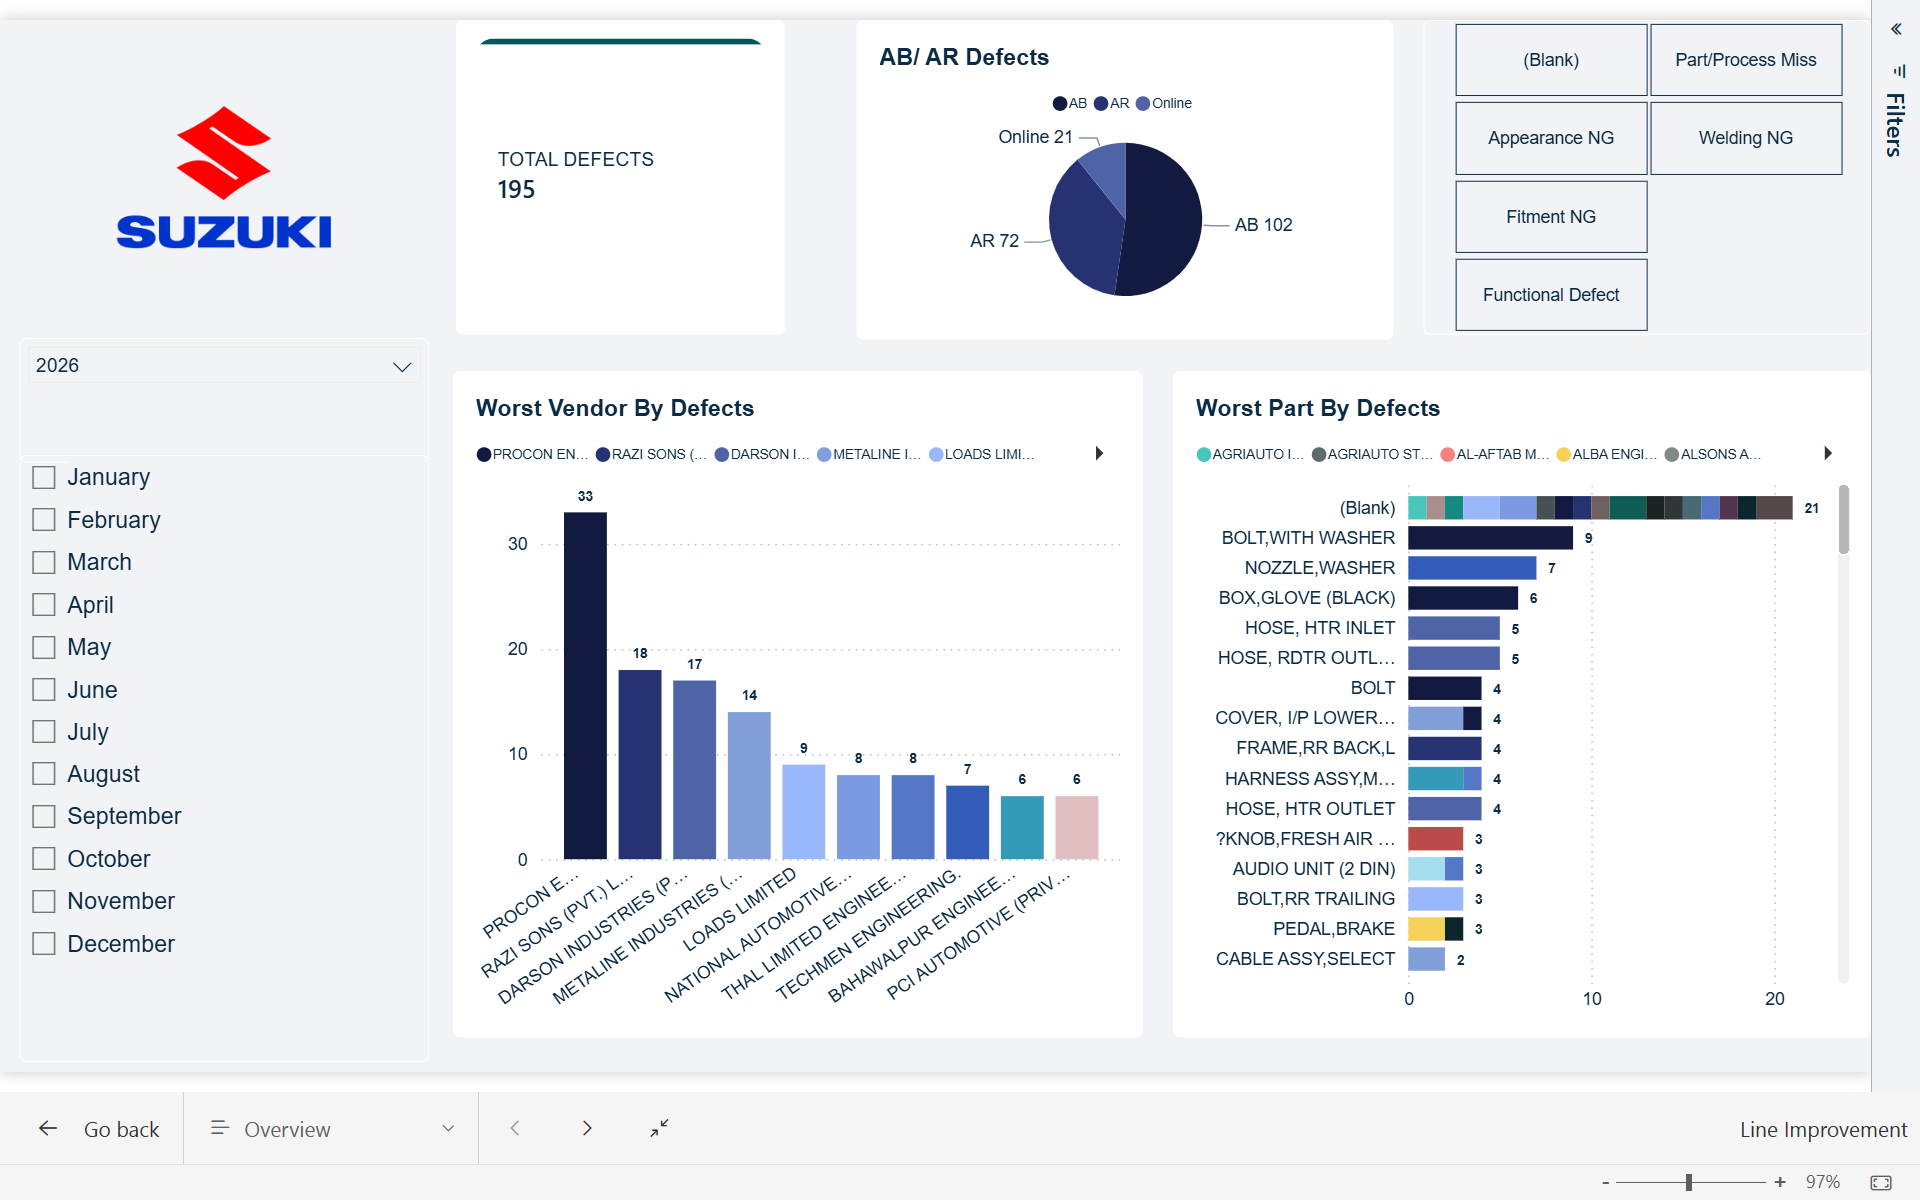Click the next page navigation arrow
This screenshot has width=1920, height=1200.
pyautogui.click(x=587, y=1128)
